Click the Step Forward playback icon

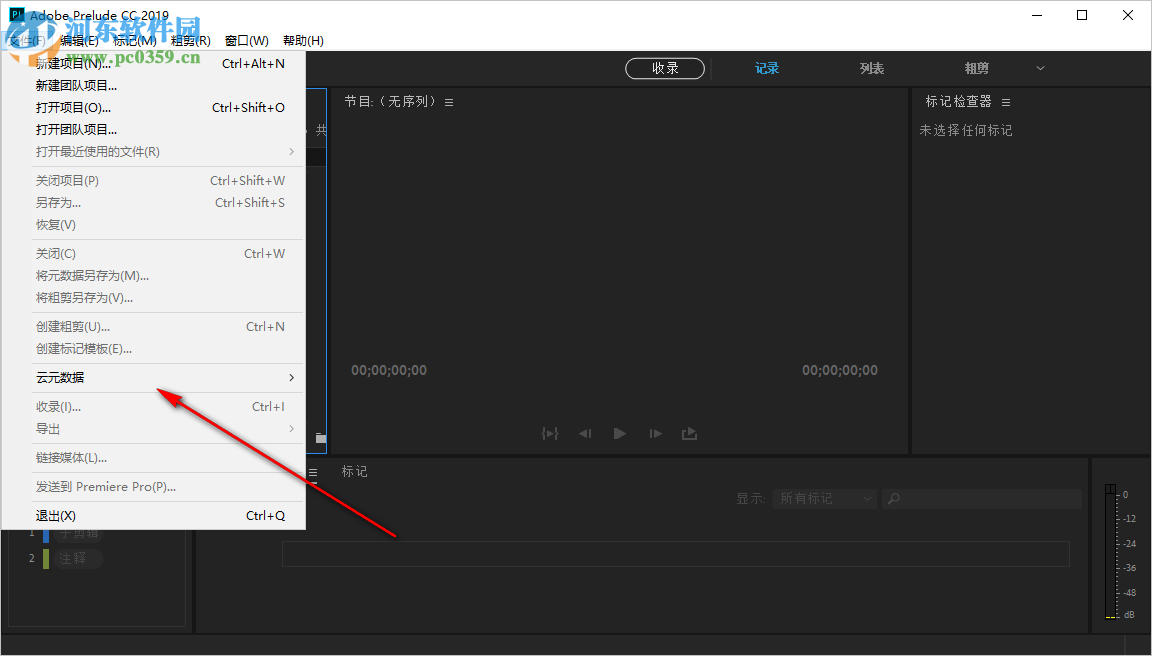(654, 433)
